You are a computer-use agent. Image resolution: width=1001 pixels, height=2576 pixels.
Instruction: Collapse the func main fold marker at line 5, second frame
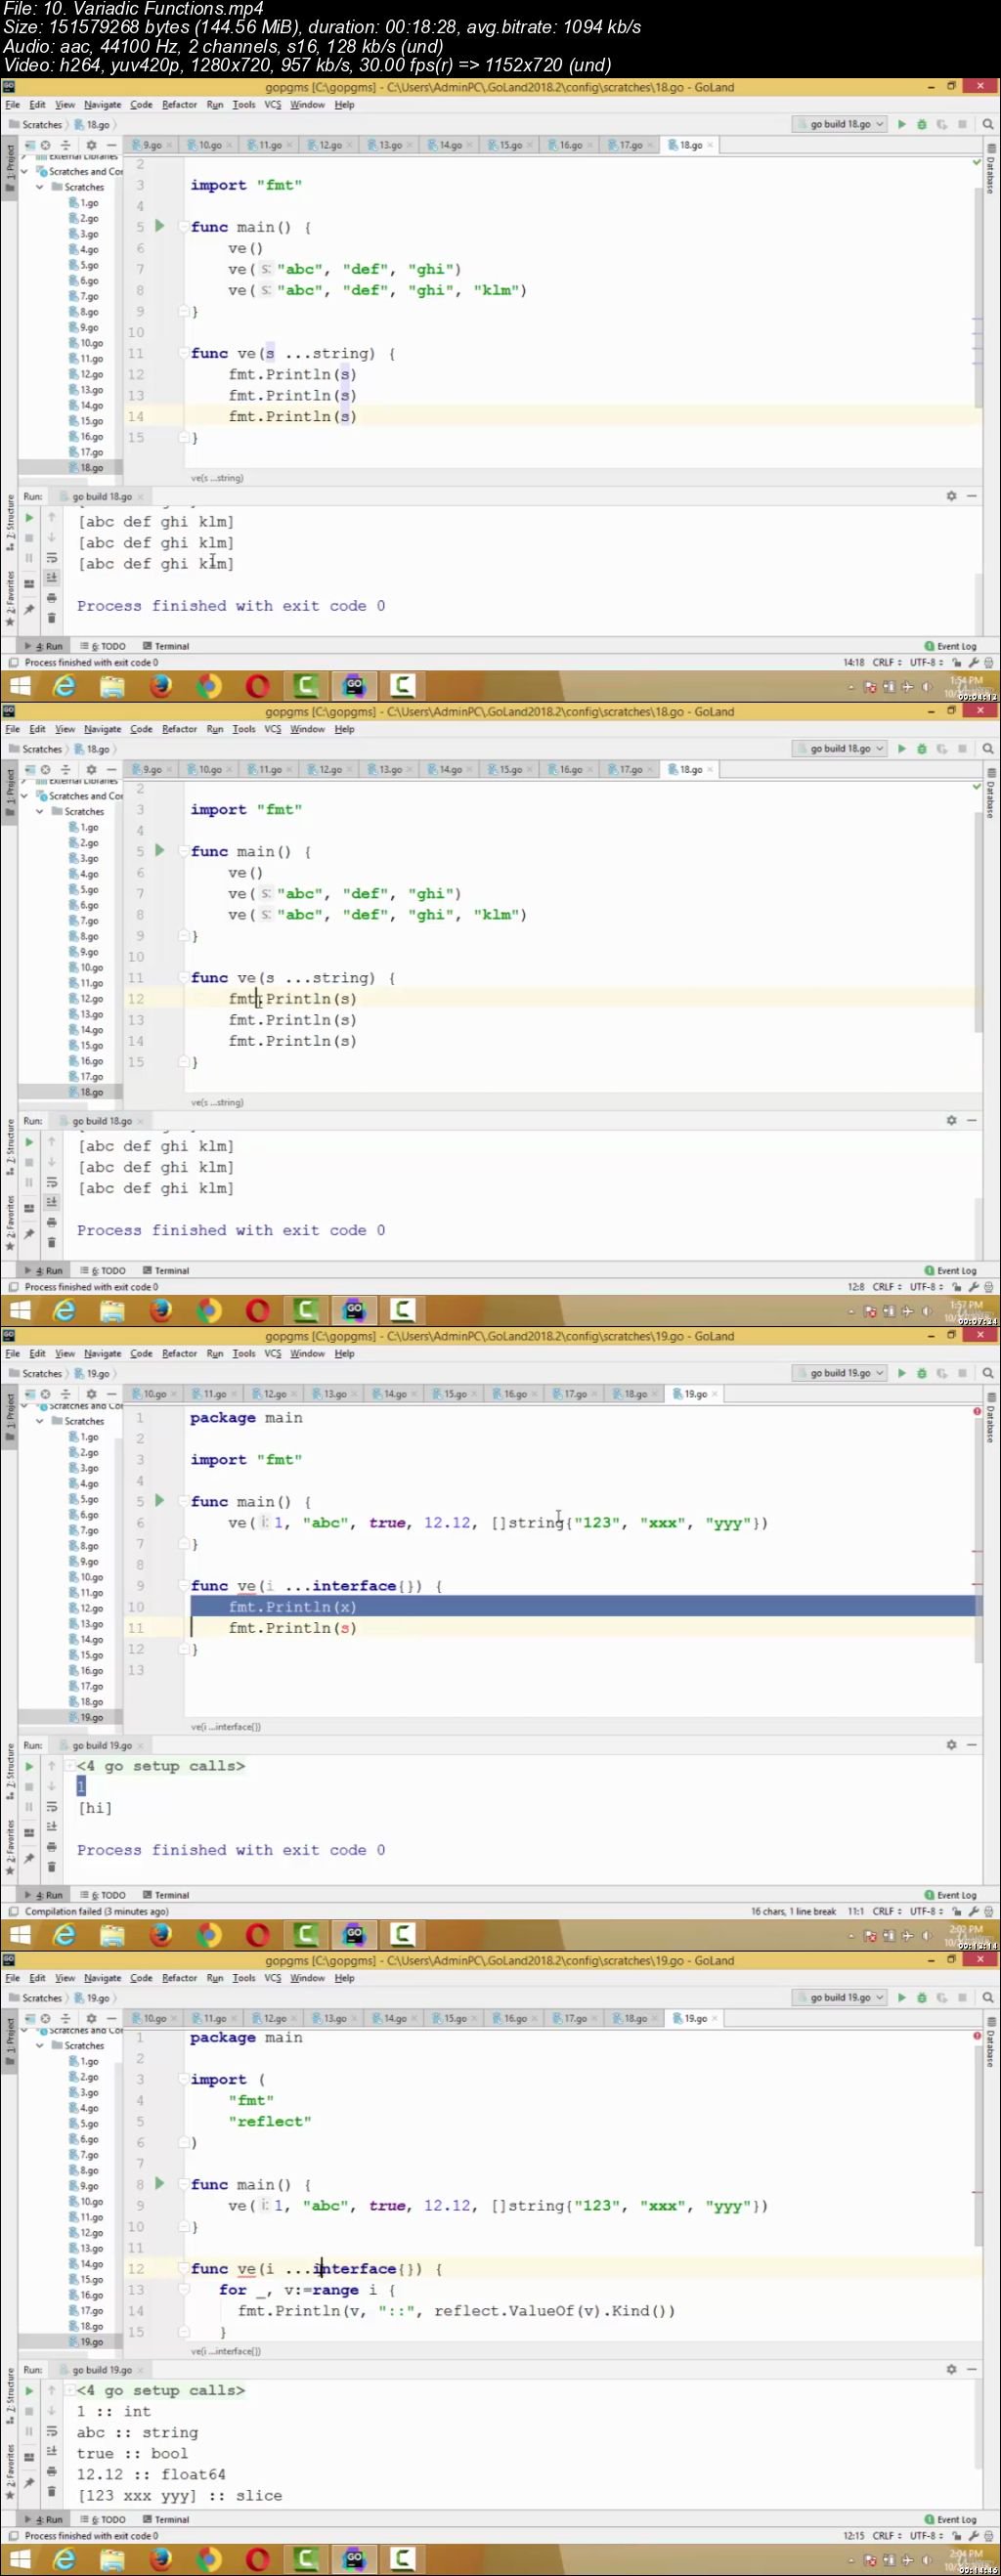coord(184,851)
